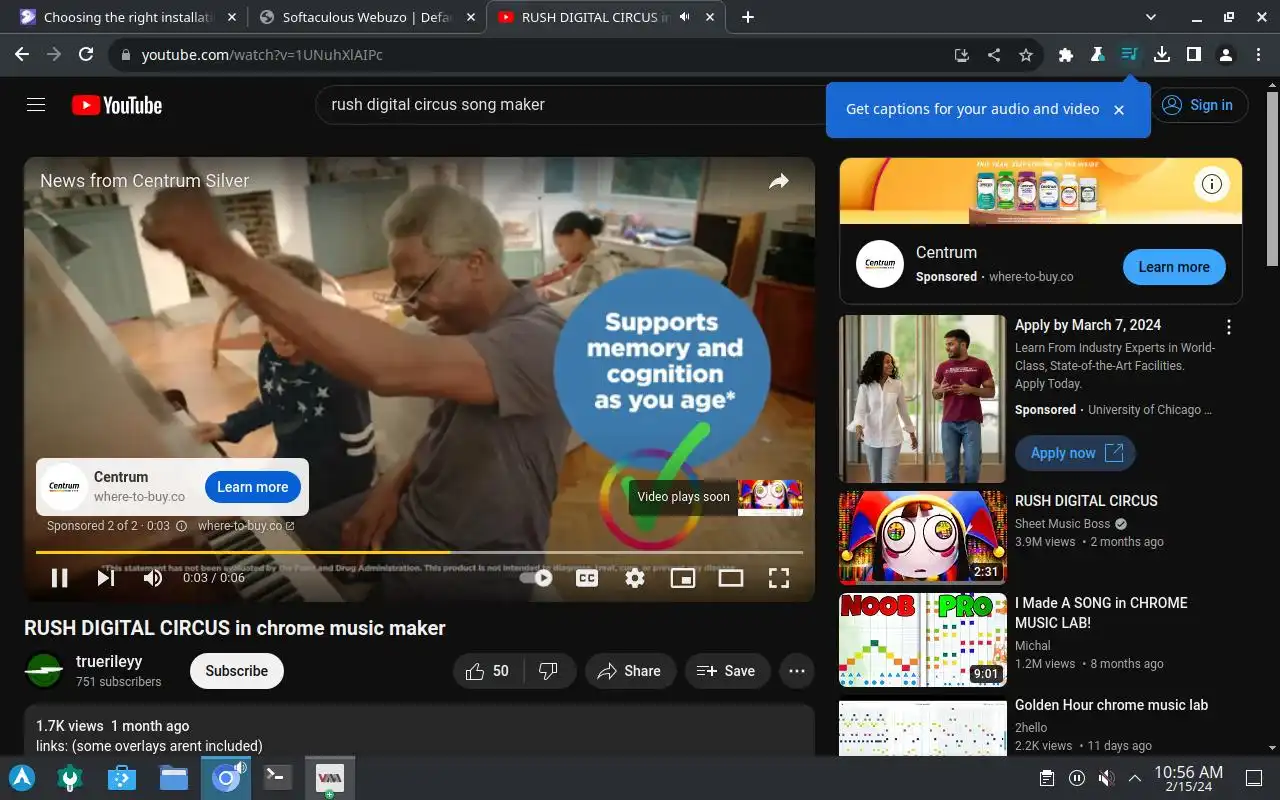Reload the YouTube page

pyautogui.click(x=86, y=55)
